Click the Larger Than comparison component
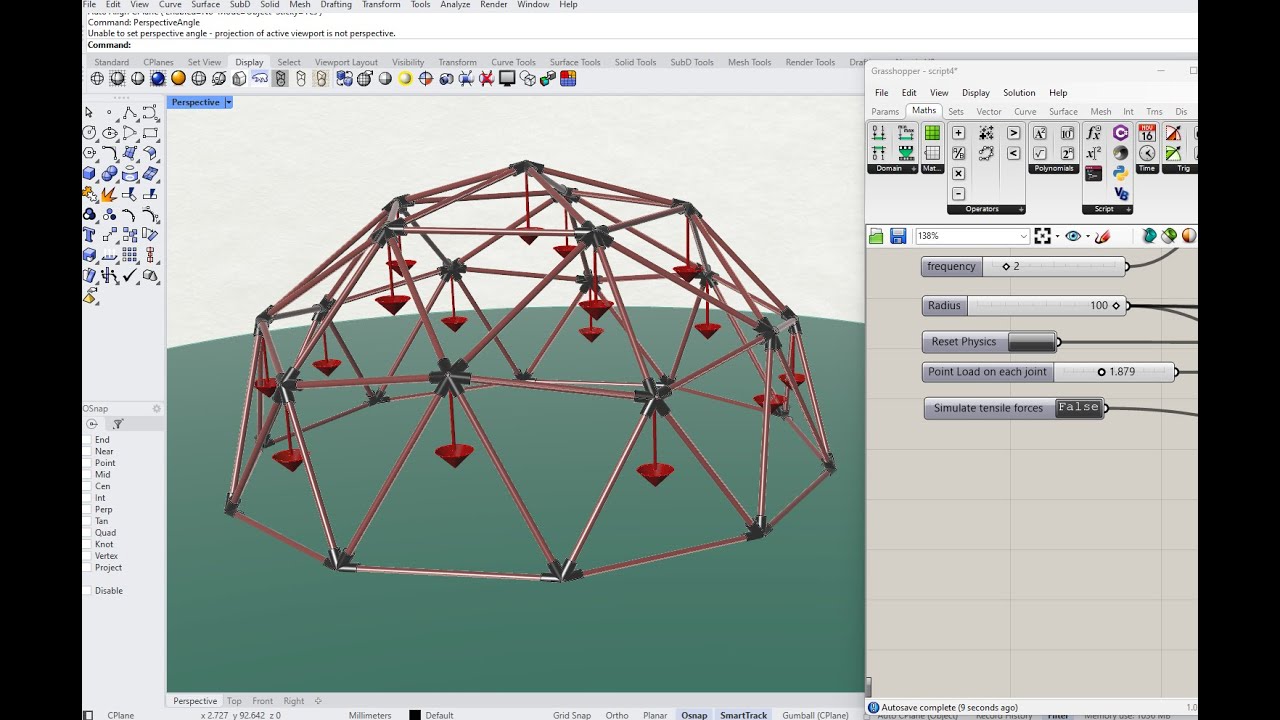Screen dimensions: 1280x720 pos(1013,133)
